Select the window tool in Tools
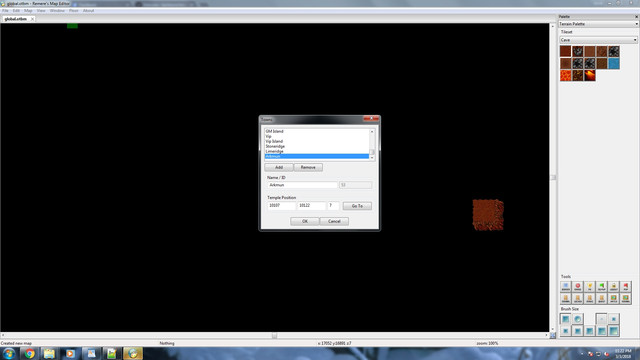The width and height of the screenshot is (640, 360). point(626,299)
